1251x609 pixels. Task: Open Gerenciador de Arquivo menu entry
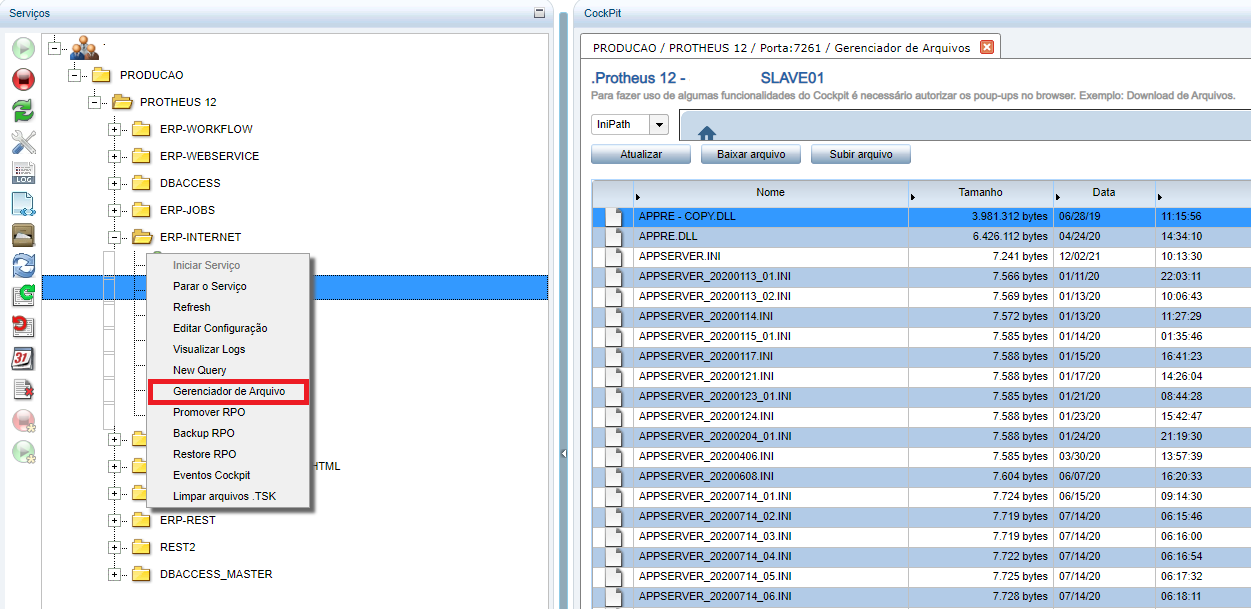coord(229,391)
